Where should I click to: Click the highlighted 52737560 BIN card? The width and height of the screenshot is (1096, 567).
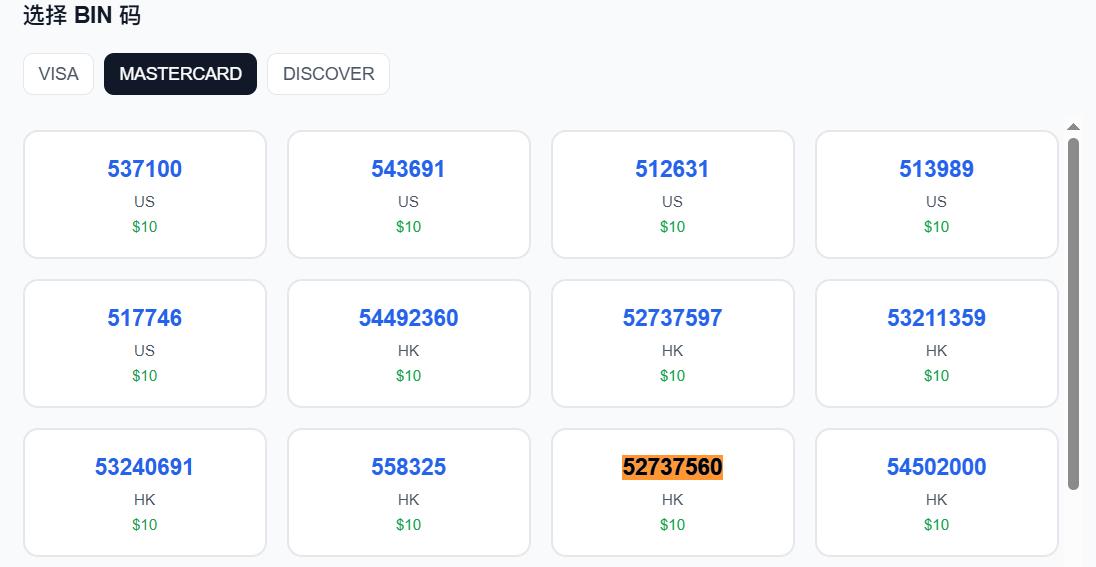coord(672,492)
